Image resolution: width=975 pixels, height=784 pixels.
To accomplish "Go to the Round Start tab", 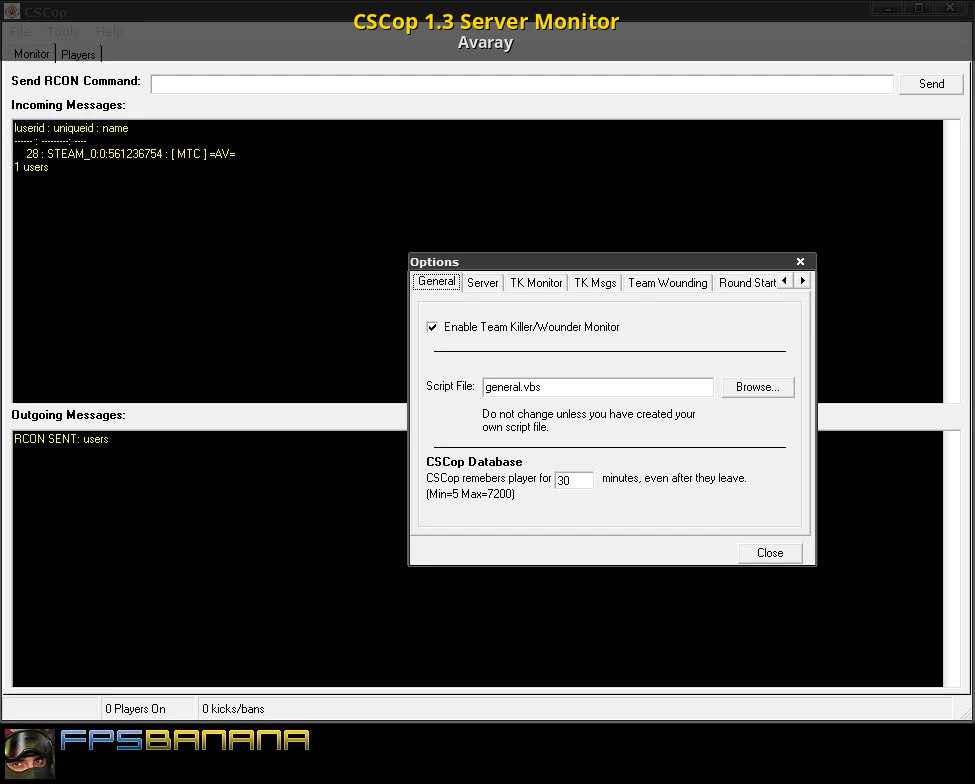I will coord(747,283).
